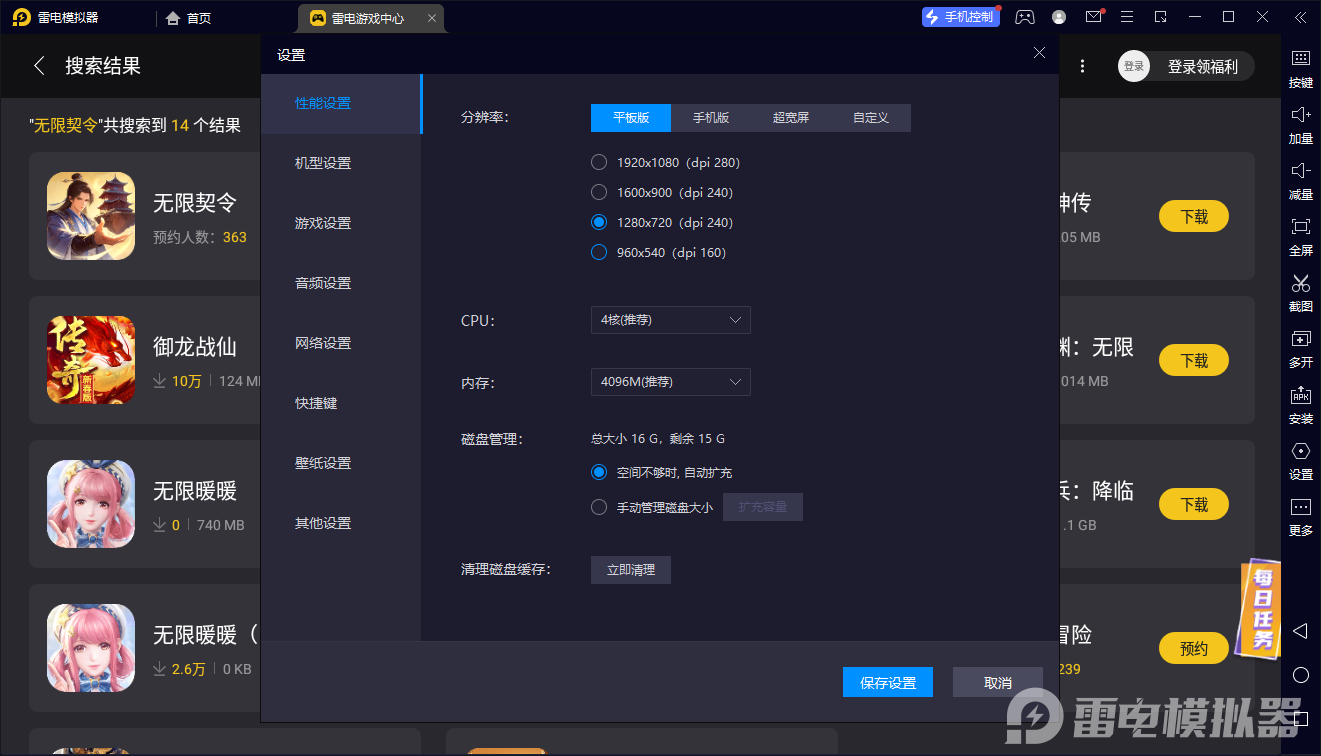Open the message inbox with red notification dot

click(1093, 17)
